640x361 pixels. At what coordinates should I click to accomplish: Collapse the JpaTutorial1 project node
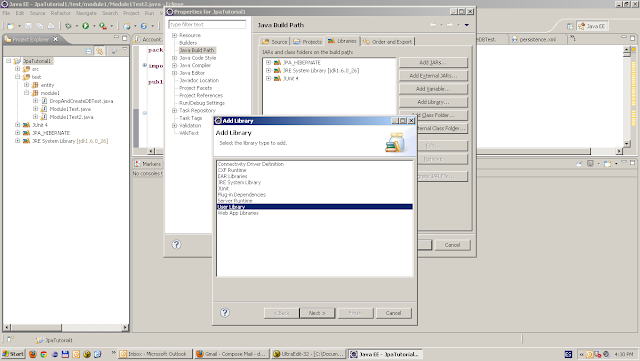click(x=9, y=61)
